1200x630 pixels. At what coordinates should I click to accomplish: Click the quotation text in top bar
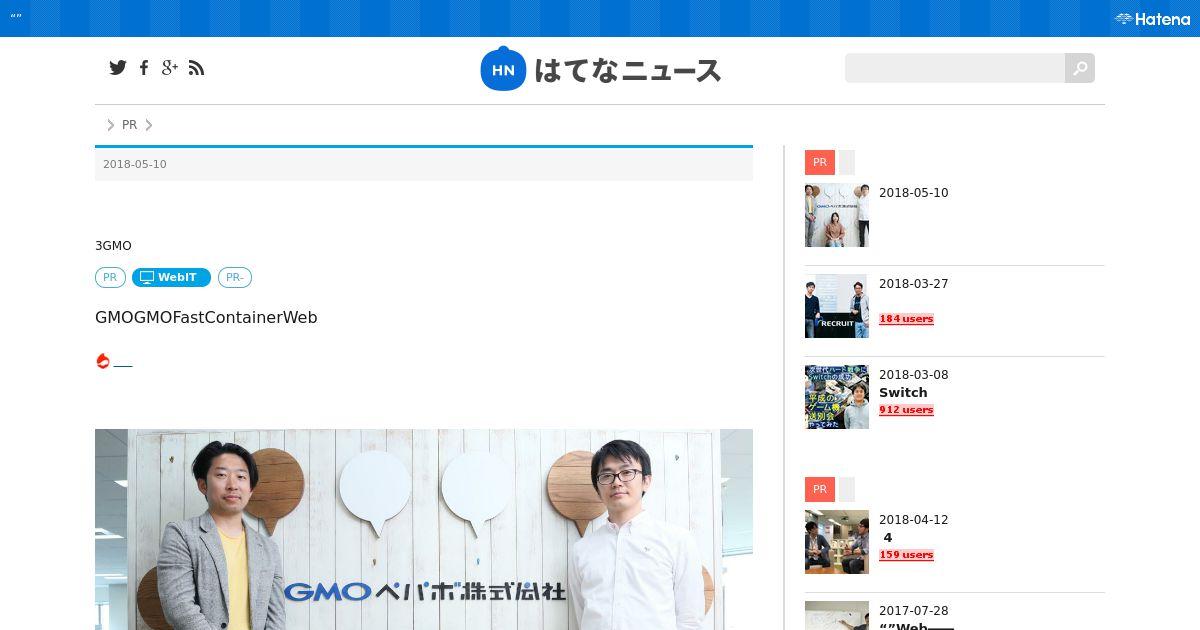tap(16, 17)
